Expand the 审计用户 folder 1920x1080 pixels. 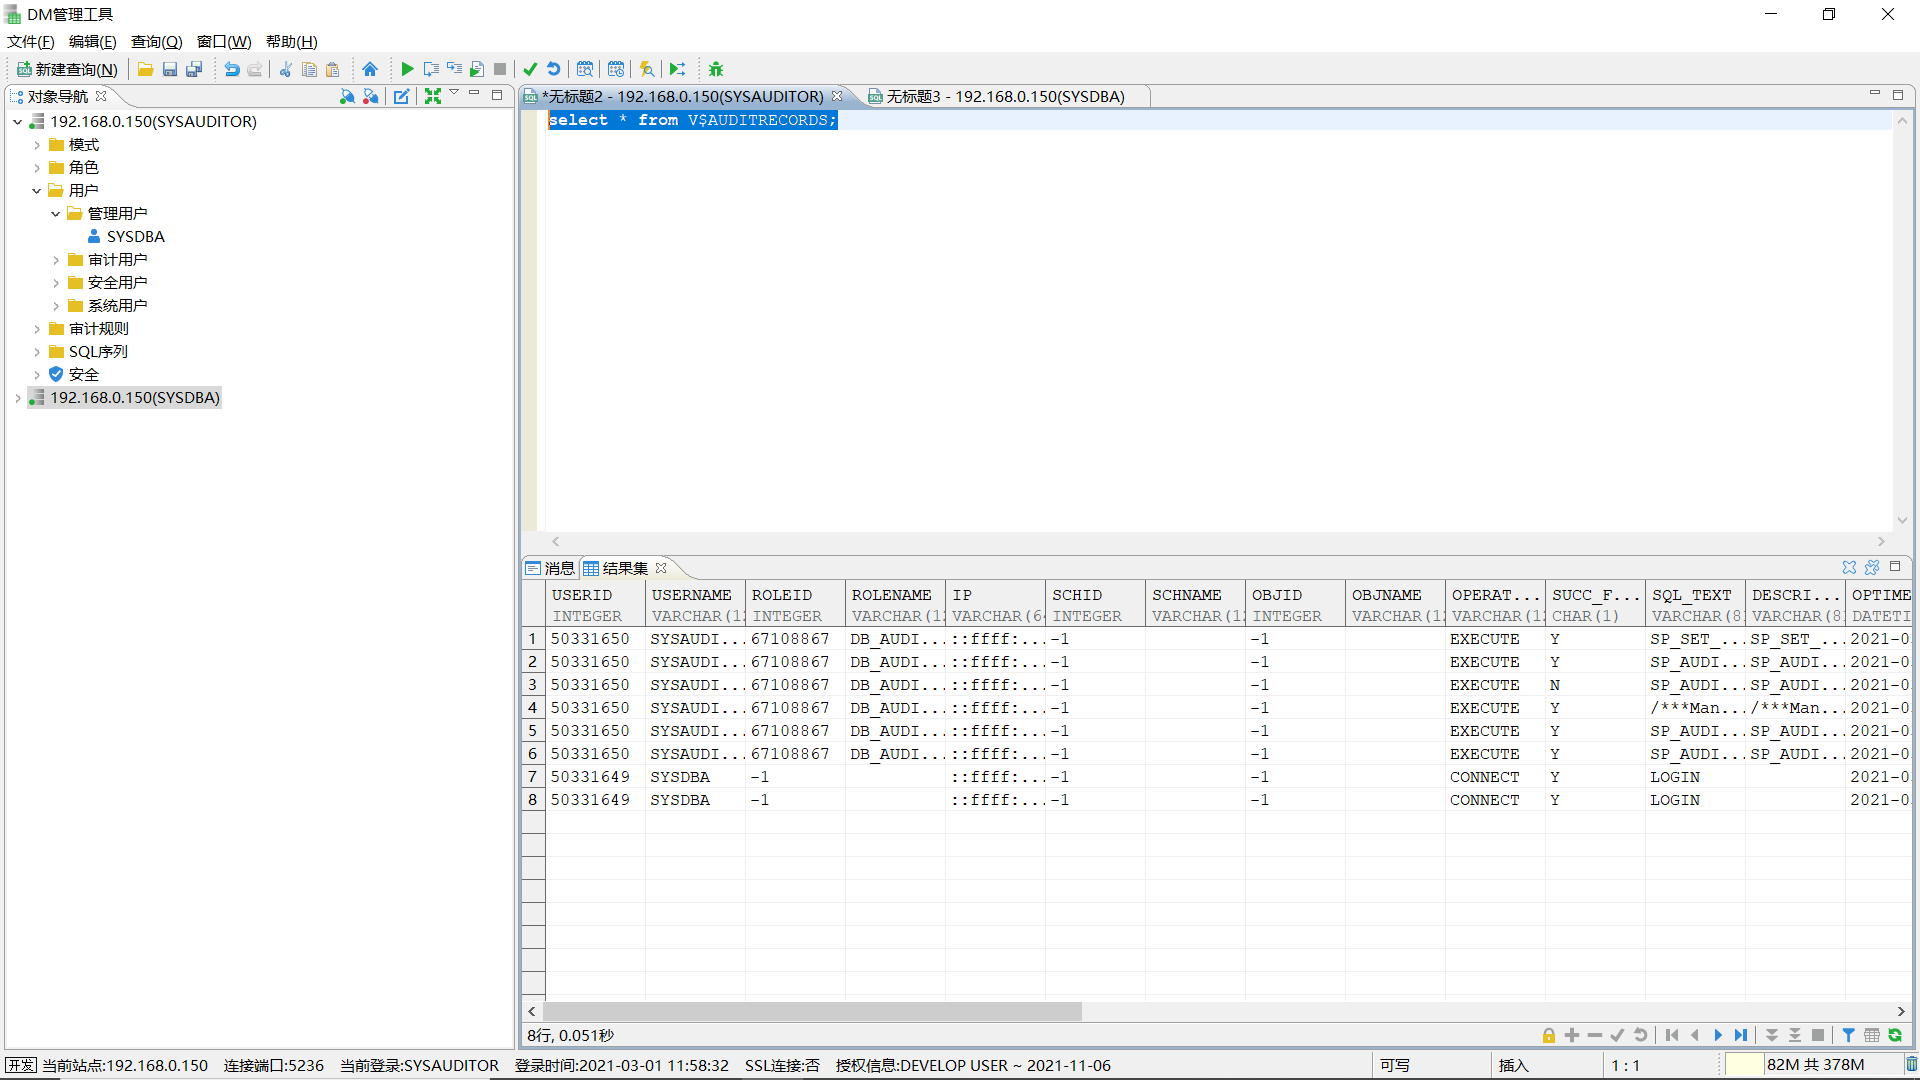click(56, 260)
